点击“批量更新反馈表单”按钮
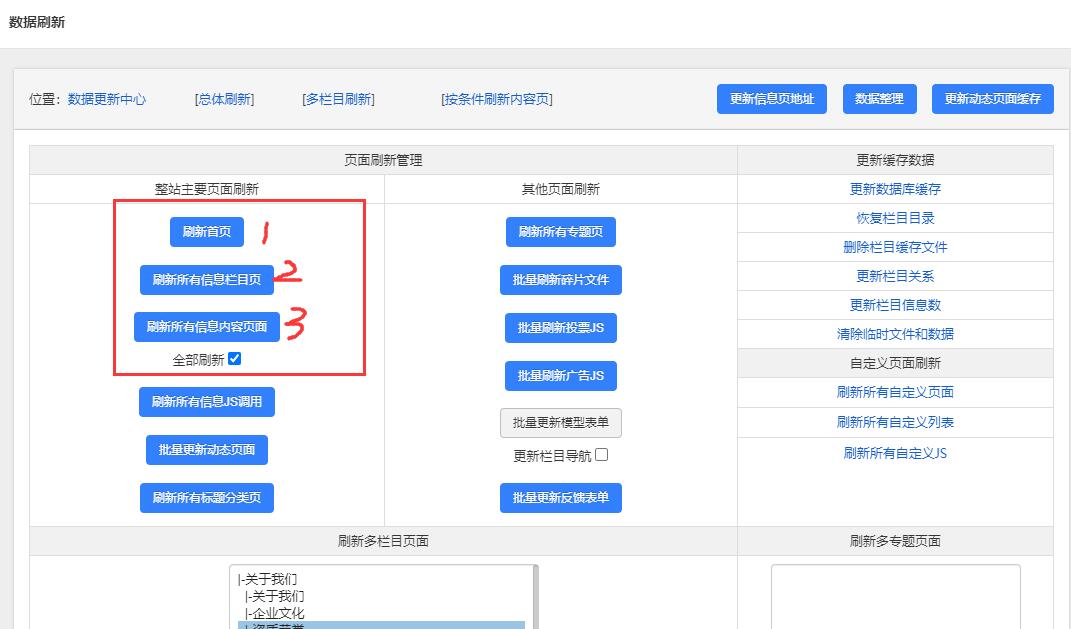 (561, 497)
